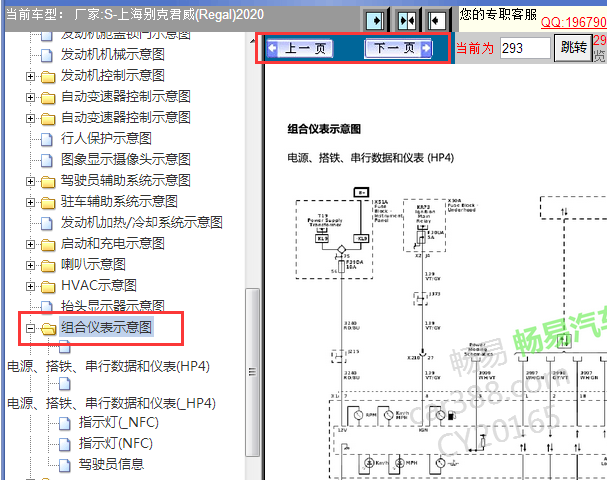The image size is (607, 480).
Task: Select the 指示灯(NFC) page item
Action: pos(116,443)
